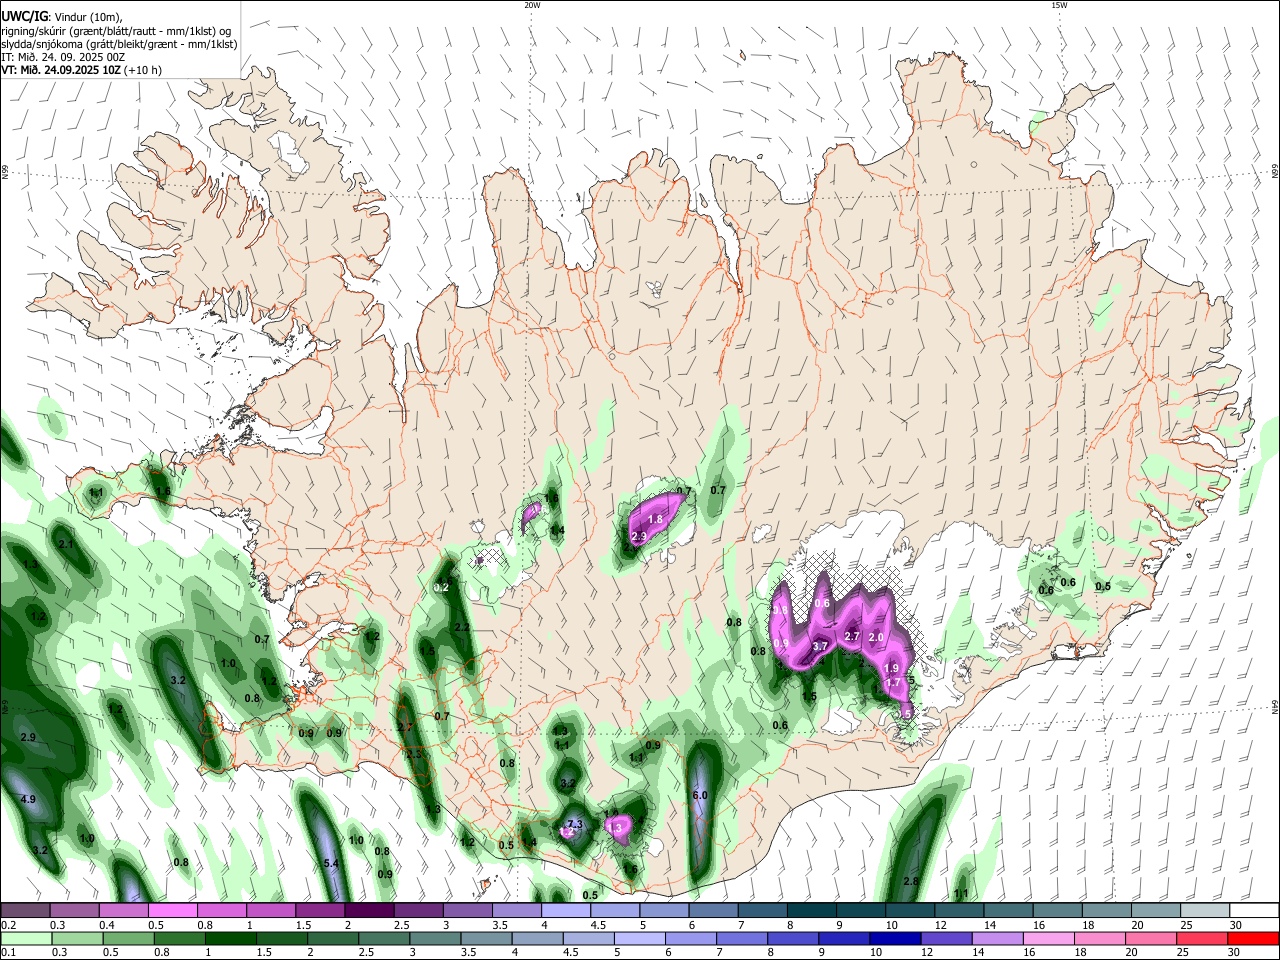1280x960 pixels.
Task: Click the '64N' latitude label on the right edge
Action: click(x=1275, y=708)
